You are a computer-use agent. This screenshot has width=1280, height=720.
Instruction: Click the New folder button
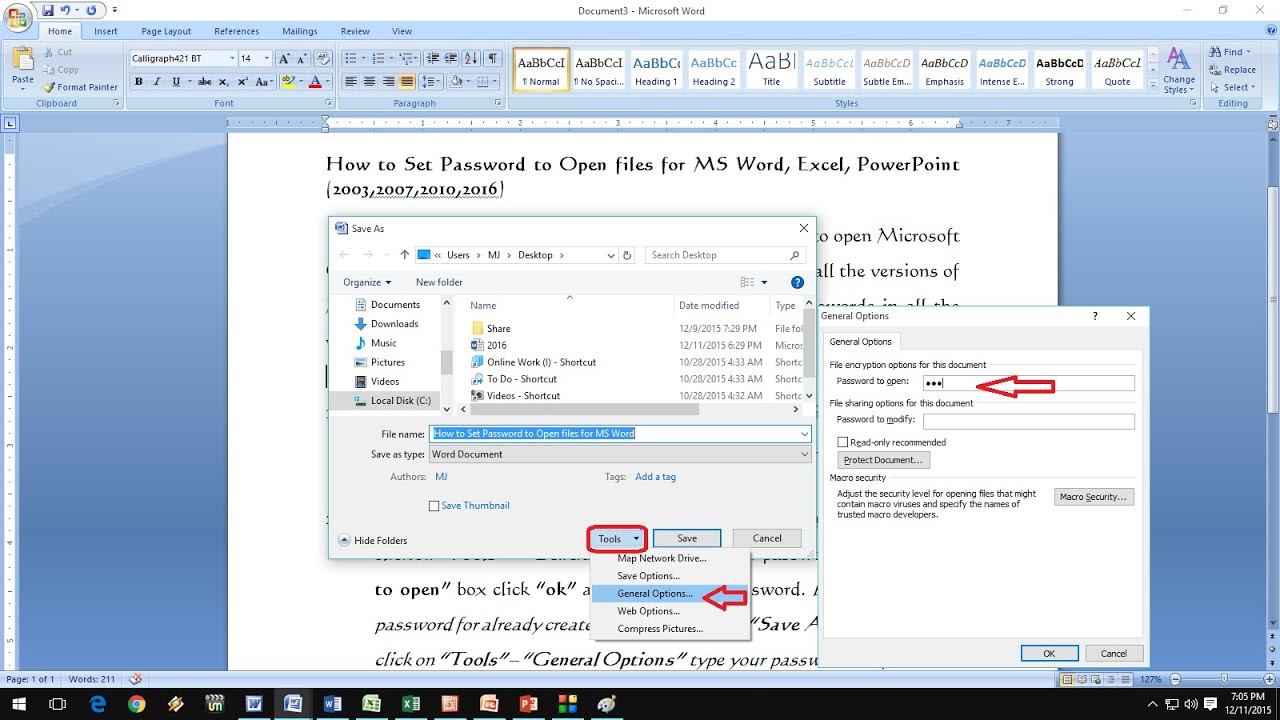pyautogui.click(x=439, y=283)
